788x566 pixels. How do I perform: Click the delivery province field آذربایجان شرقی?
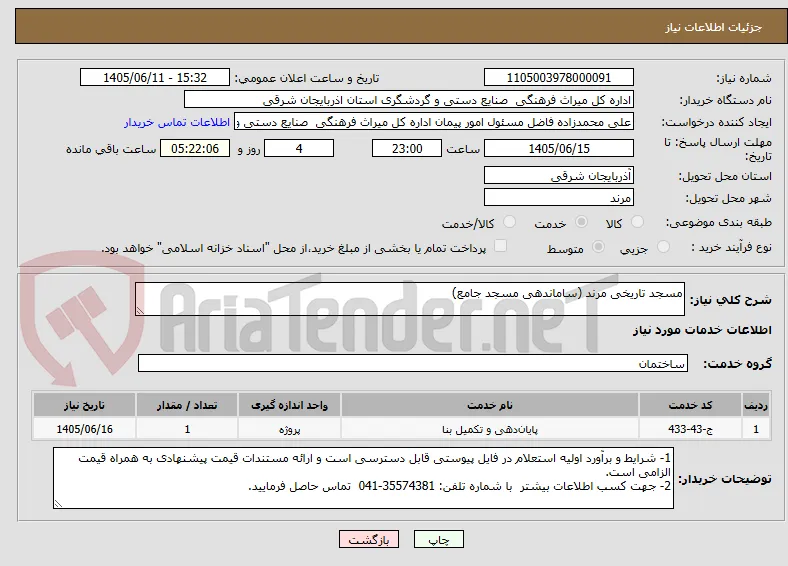pyautogui.click(x=559, y=175)
